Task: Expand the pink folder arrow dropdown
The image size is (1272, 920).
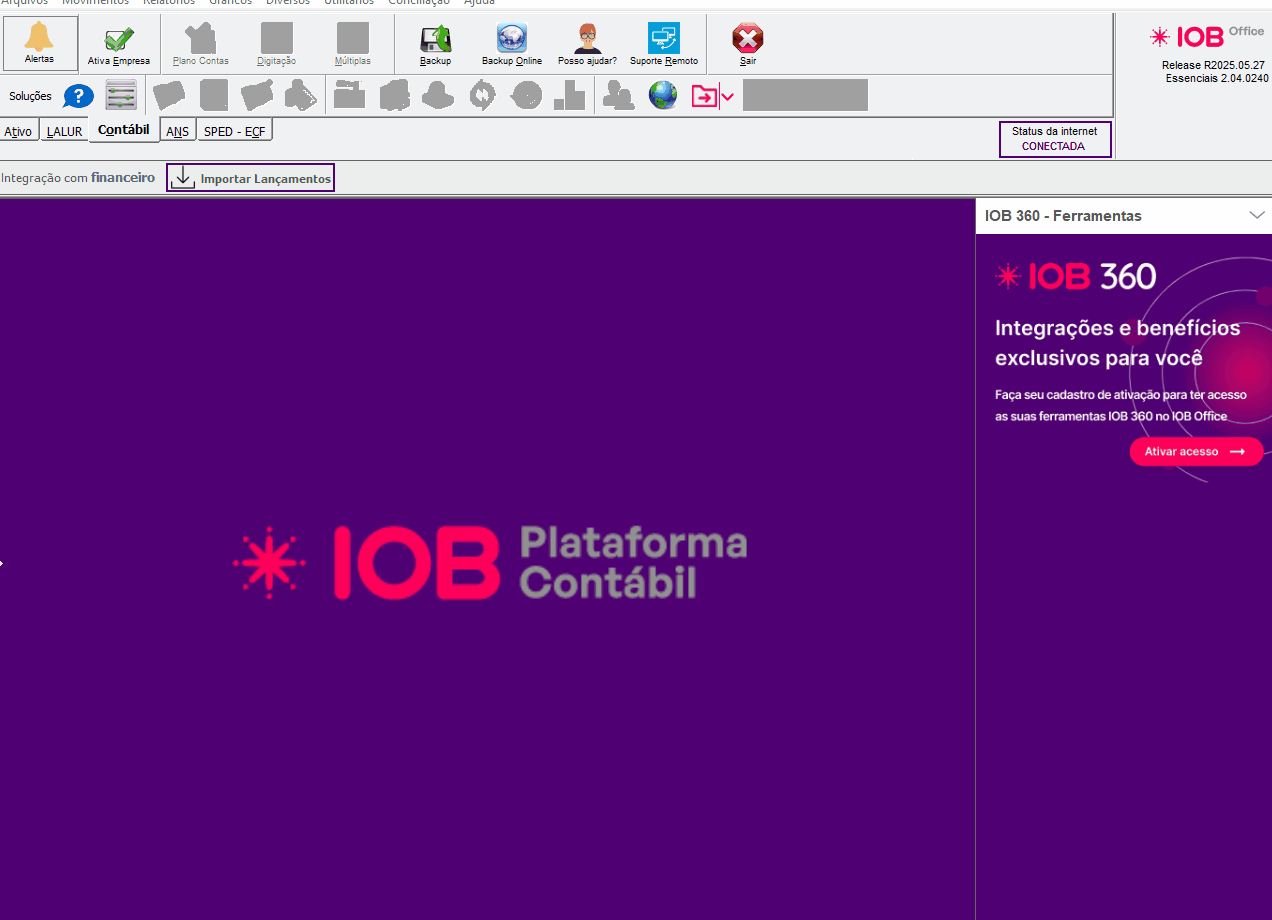Action: point(728,97)
